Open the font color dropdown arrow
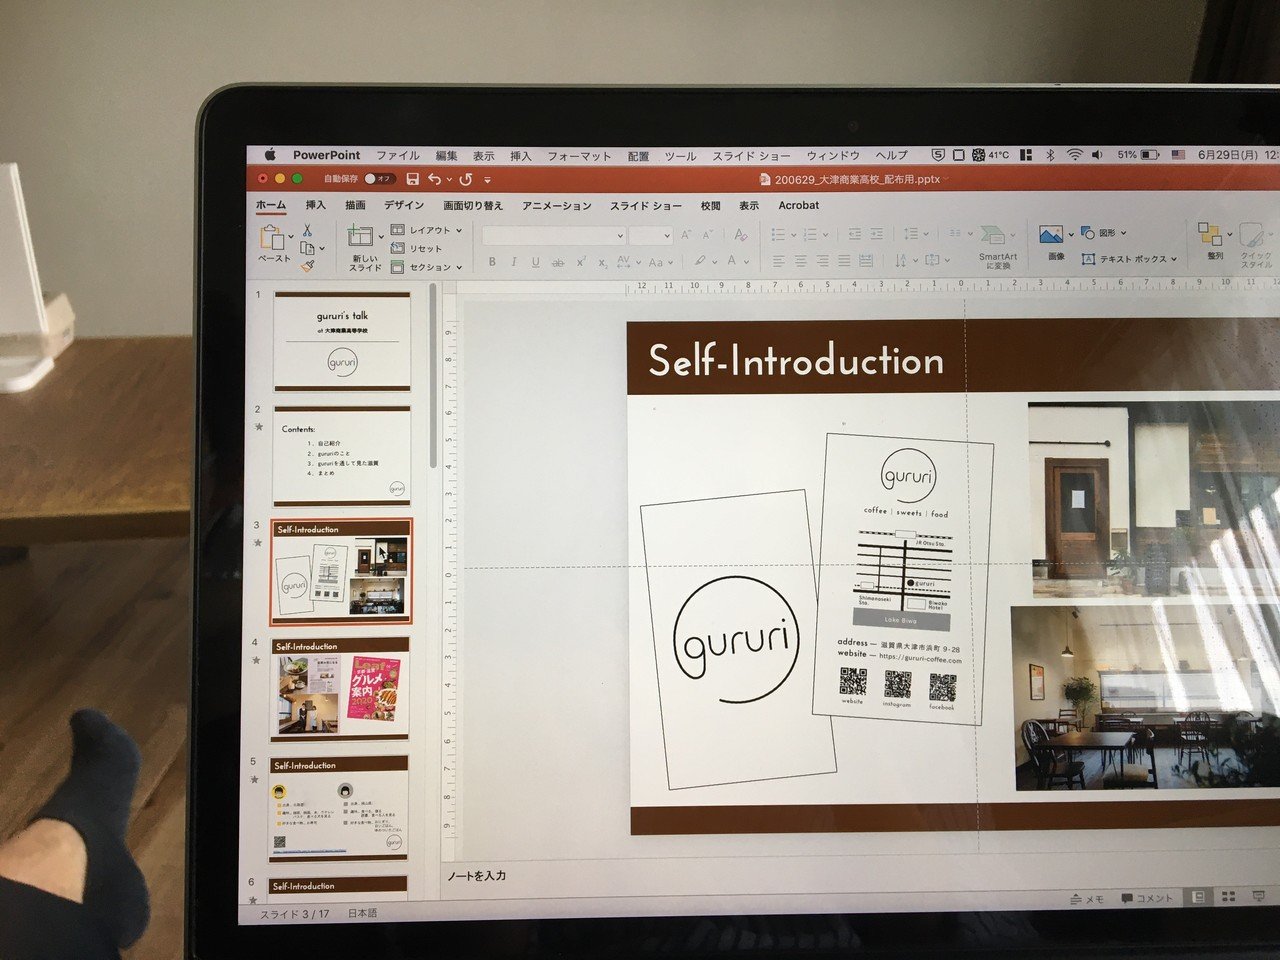Screen dimensions: 1280x960 (747, 261)
